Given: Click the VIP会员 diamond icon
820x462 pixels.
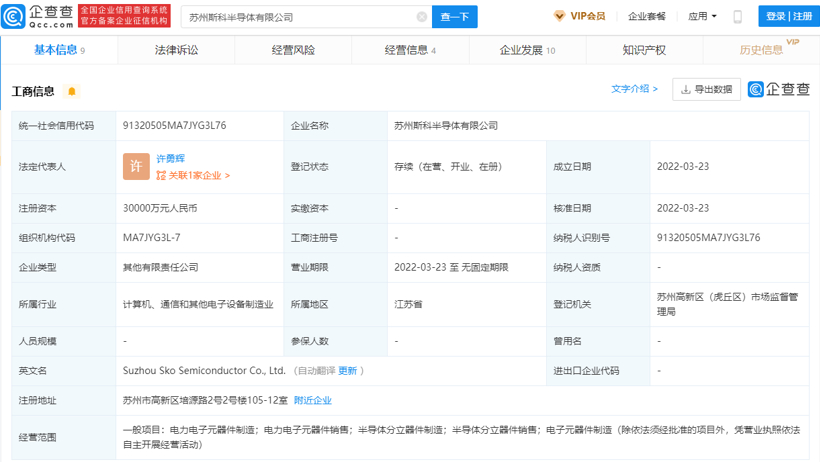Looking at the screenshot, I should 559,17.
